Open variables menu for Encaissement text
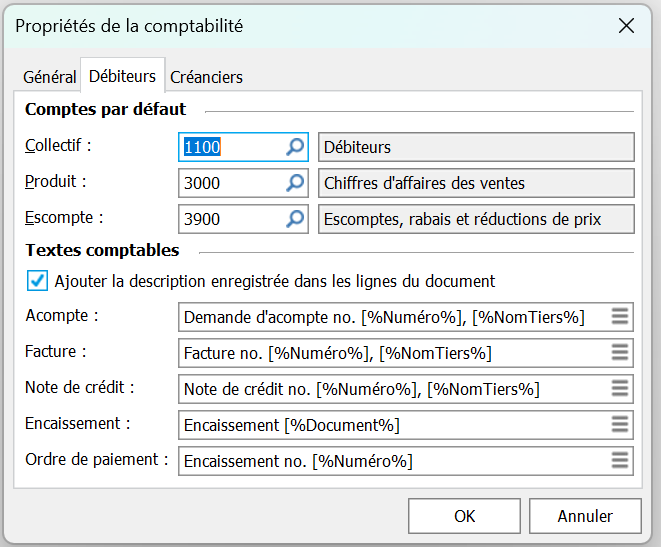Image resolution: width=661 pixels, height=547 pixels. click(x=620, y=425)
